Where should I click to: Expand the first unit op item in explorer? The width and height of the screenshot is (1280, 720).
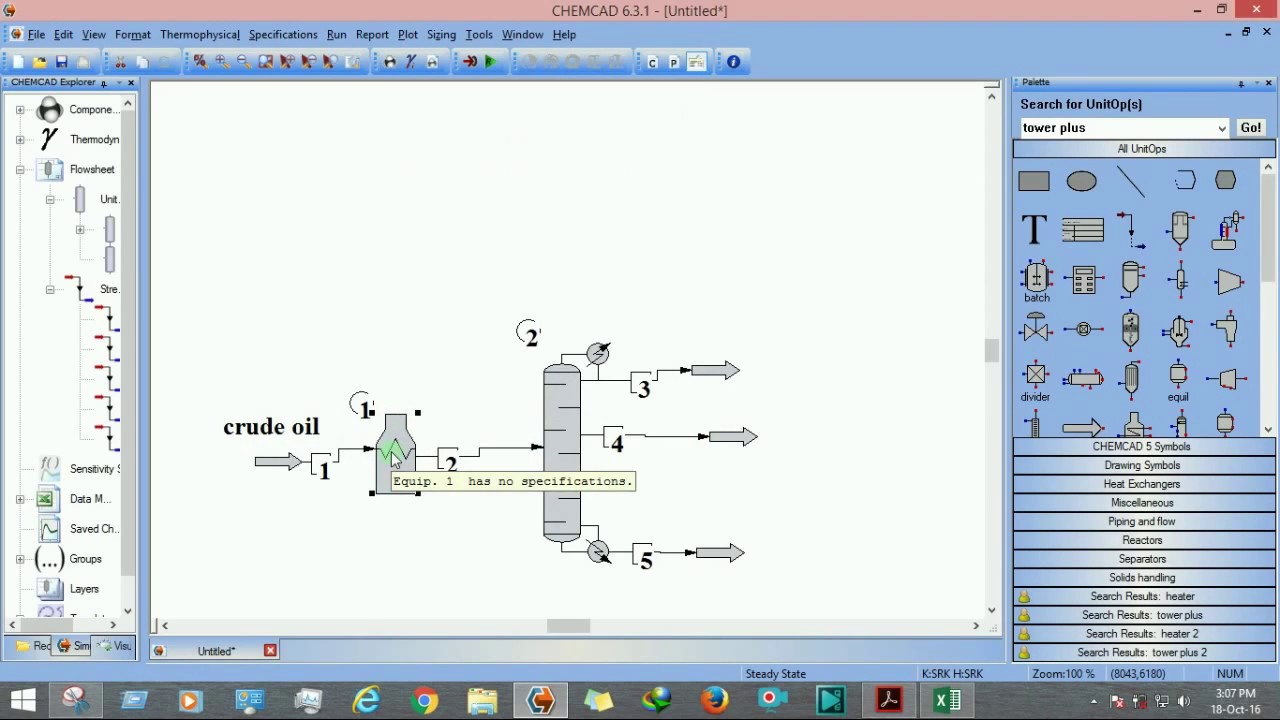[x=80, y=230]
